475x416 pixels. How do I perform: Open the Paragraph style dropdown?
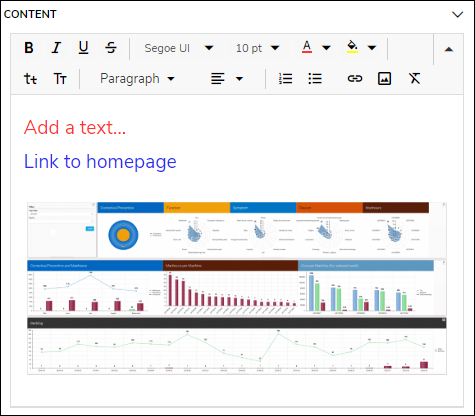[x=137, y=79]
